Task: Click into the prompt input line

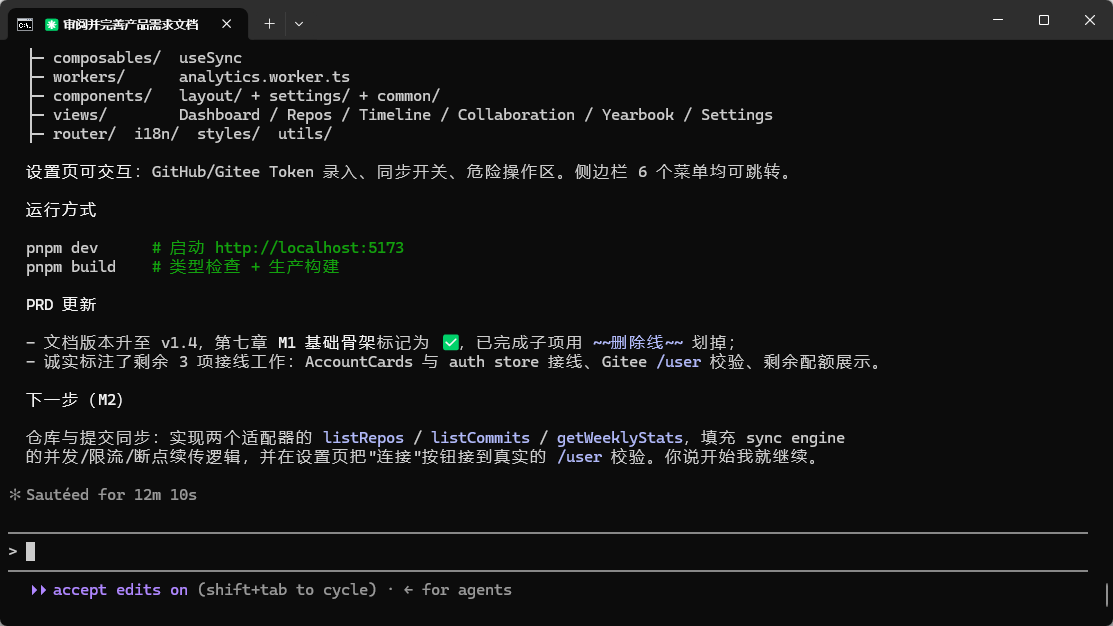Action: [556, 551]
